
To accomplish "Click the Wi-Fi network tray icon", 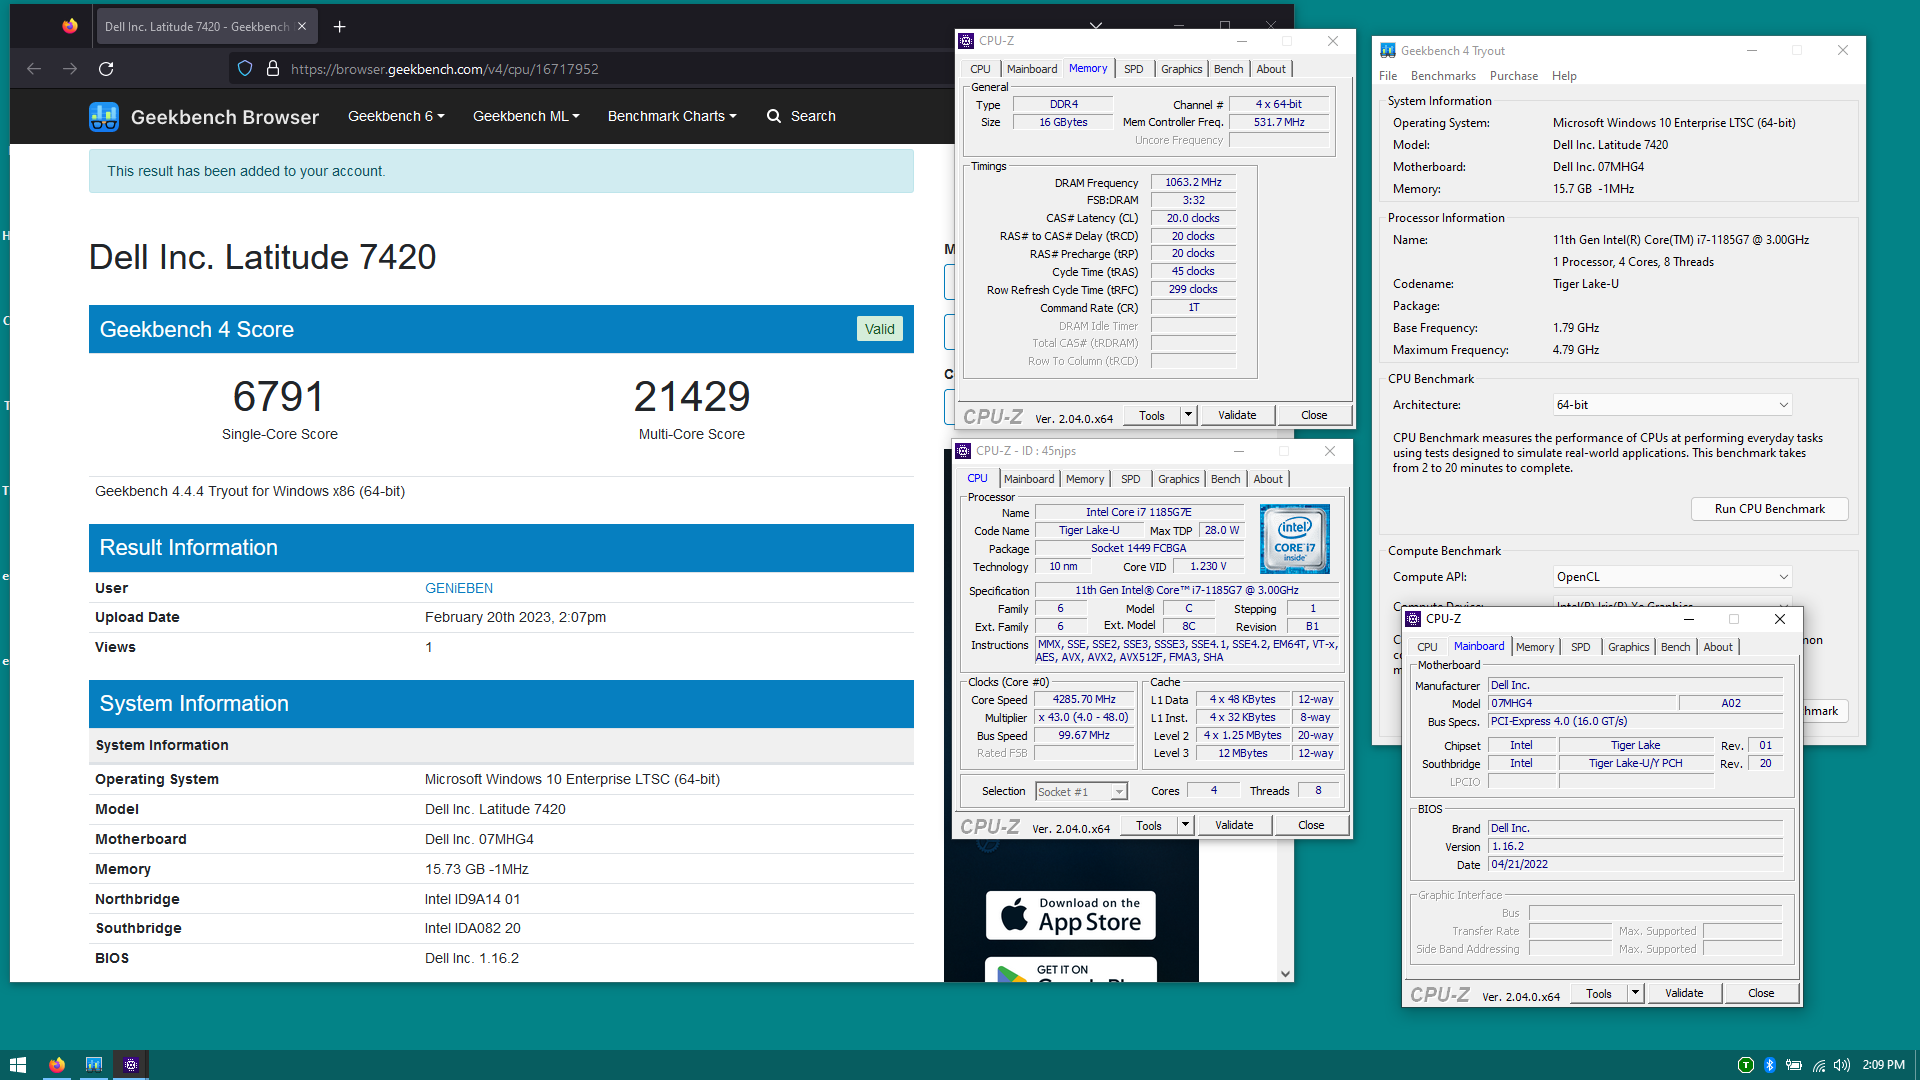I will click(x=1819, y=1065).
